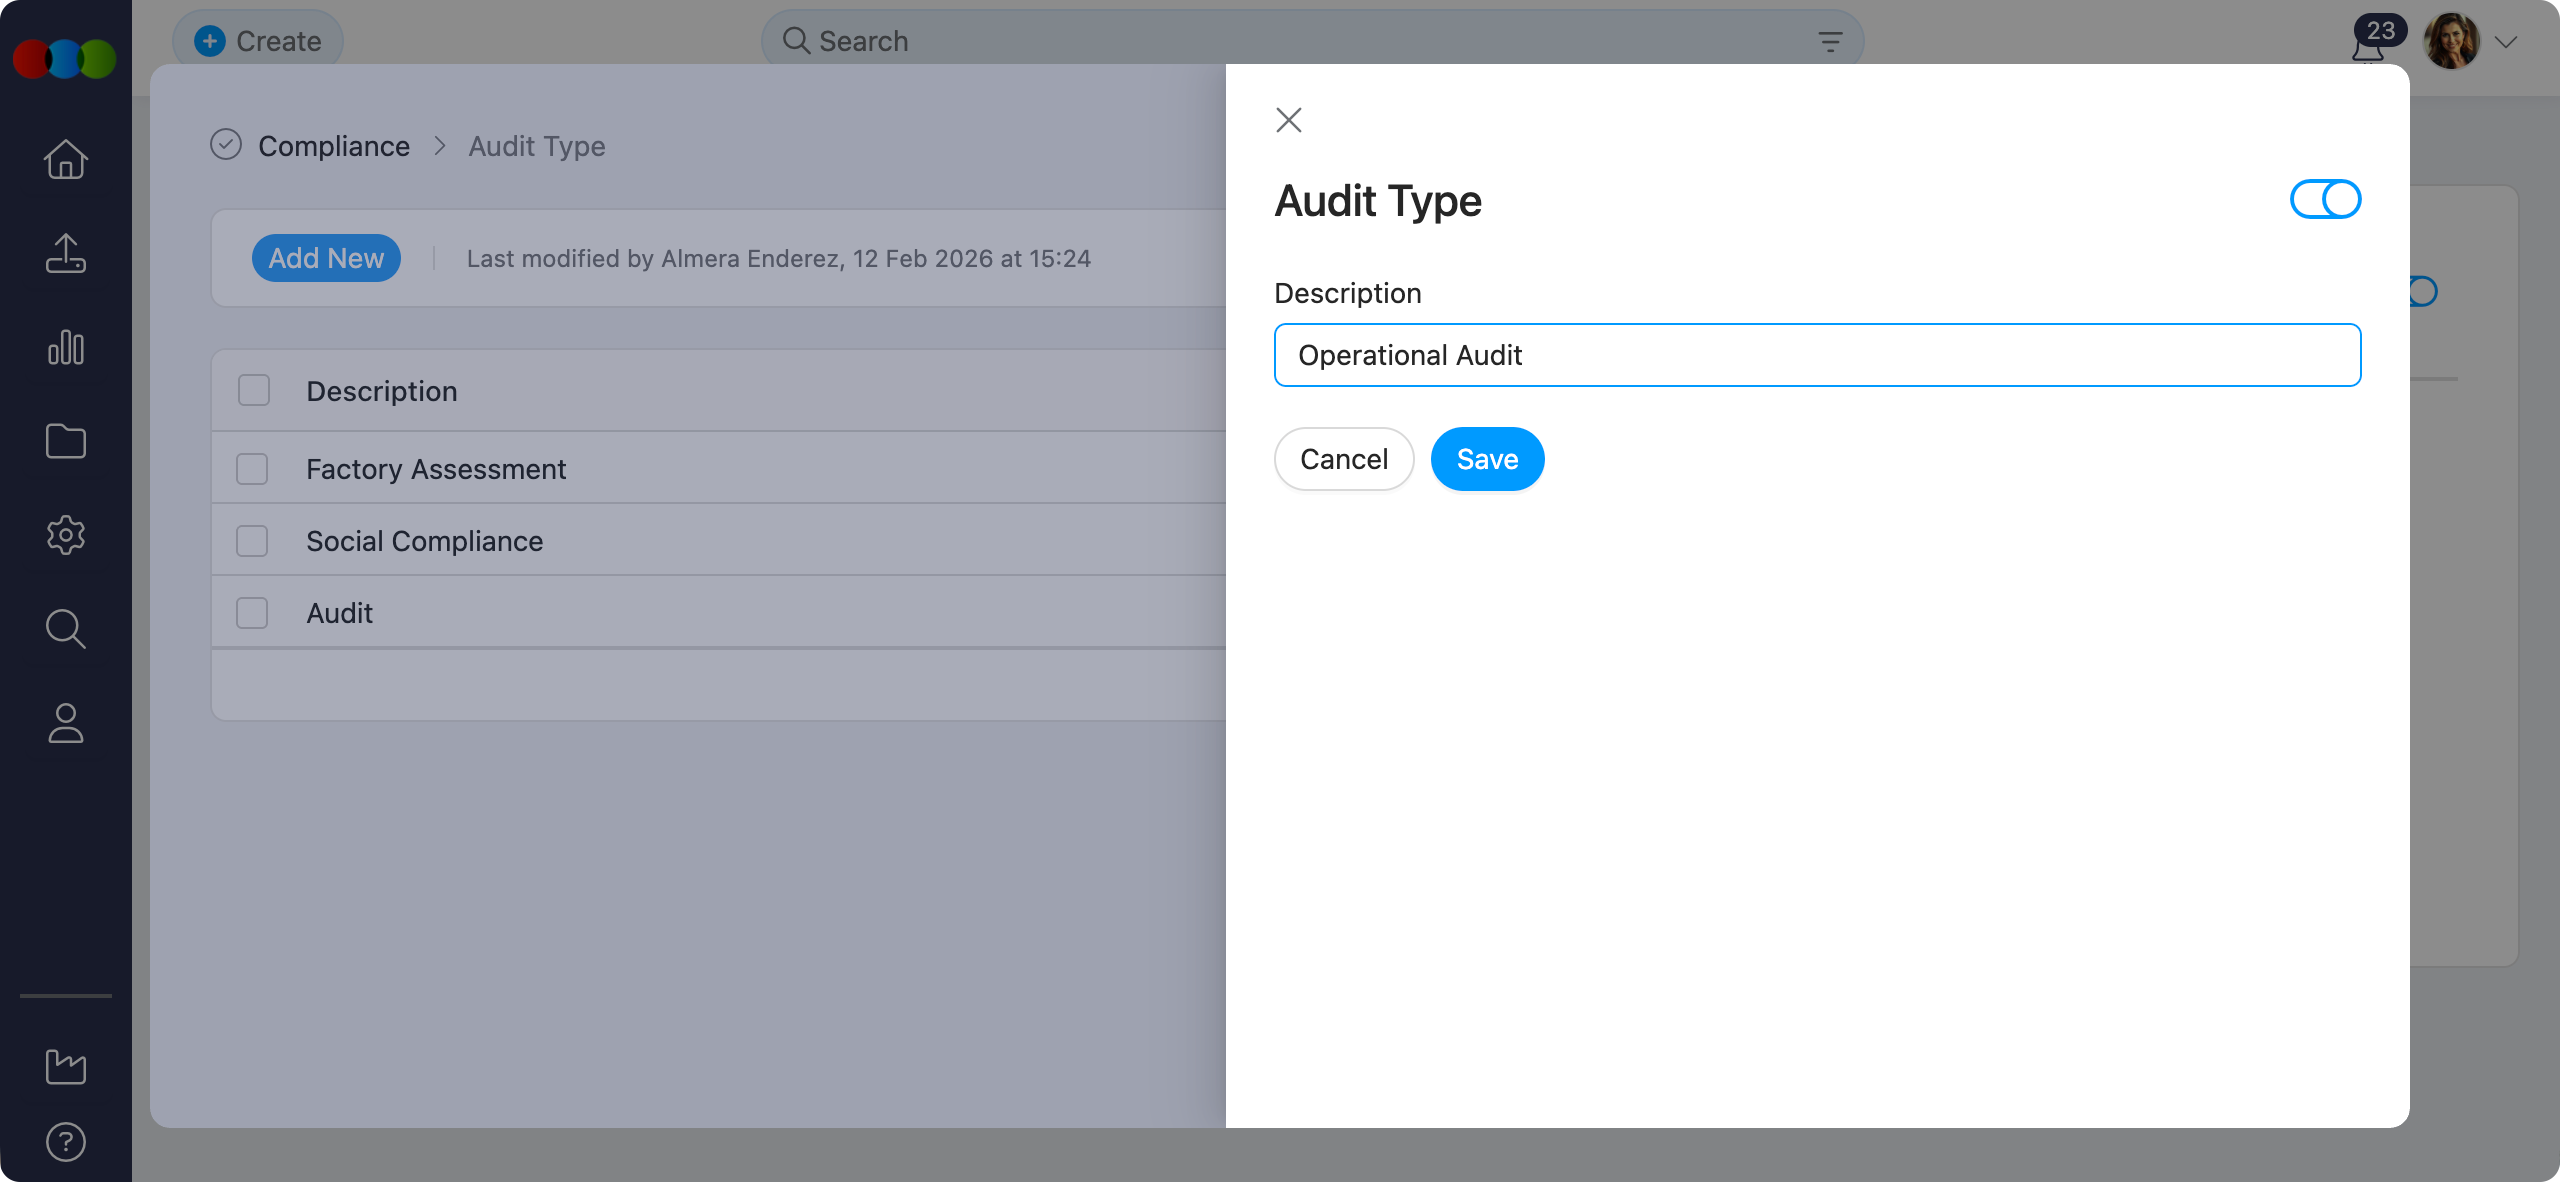The height and width of the screenshot is (1182, 2560).
Task: Open the Help question-mark icon
Action: click(65, 1142)
